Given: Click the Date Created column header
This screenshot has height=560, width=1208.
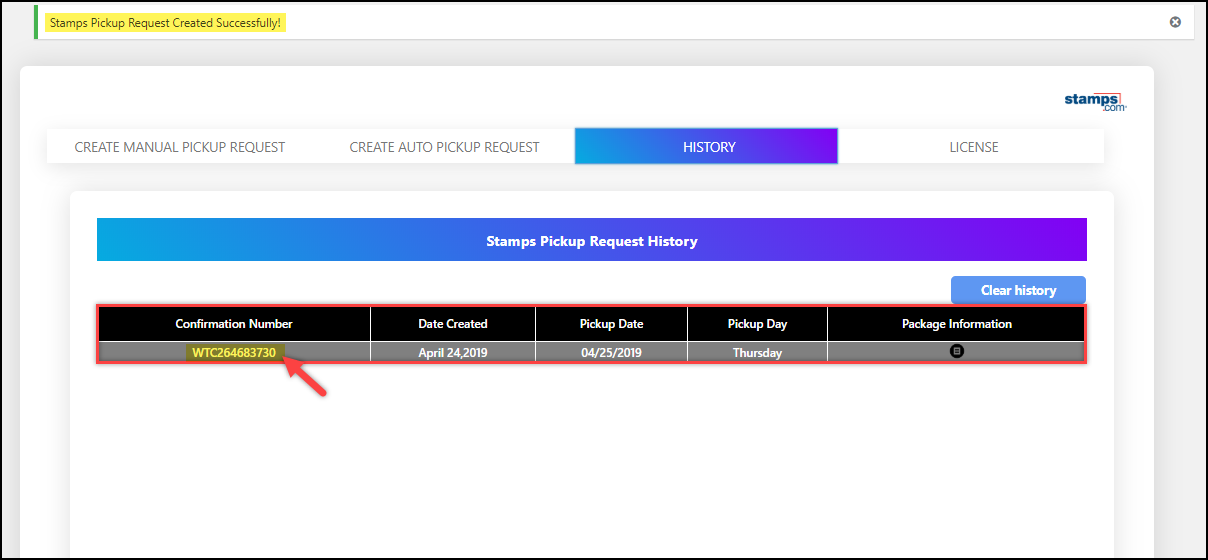Looking at the screenshot, I should coord(453,324).
